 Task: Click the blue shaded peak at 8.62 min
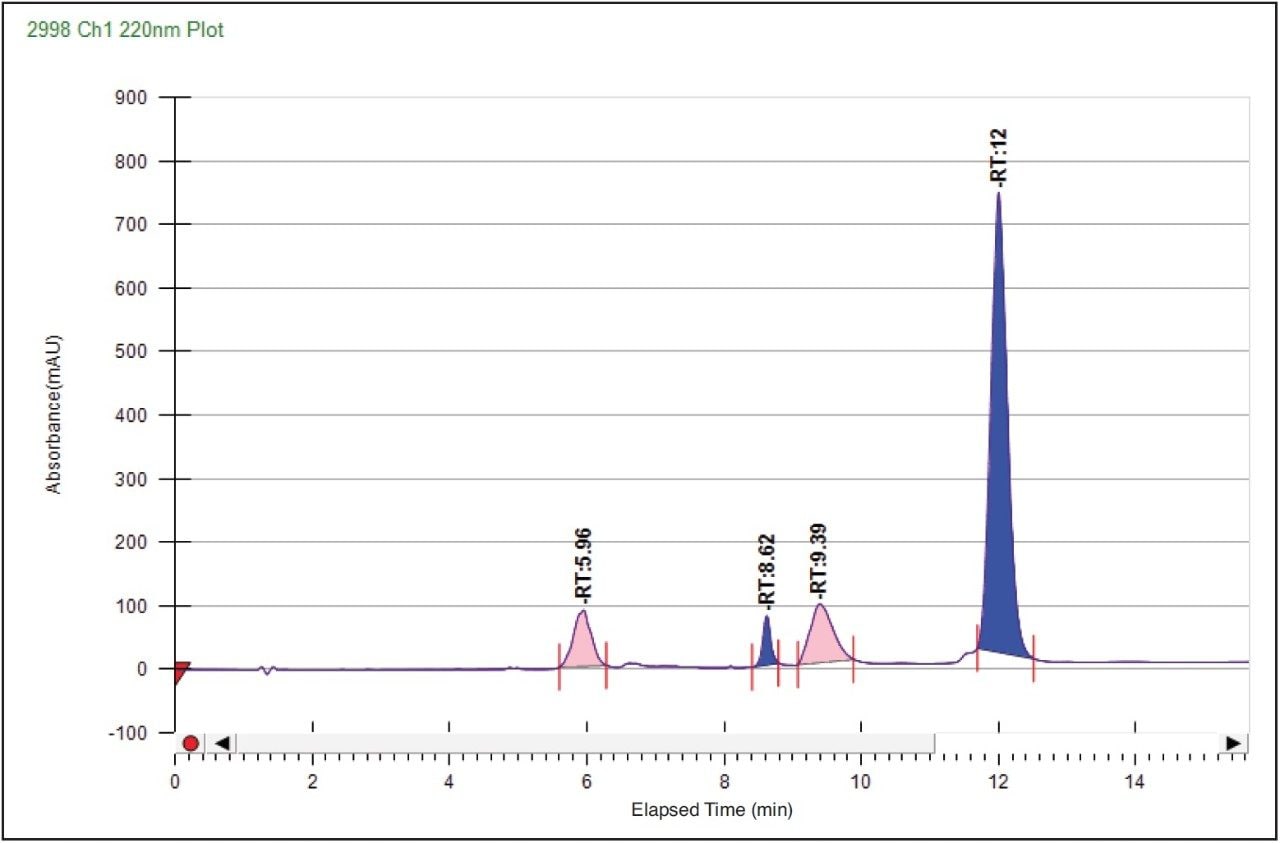767,644
